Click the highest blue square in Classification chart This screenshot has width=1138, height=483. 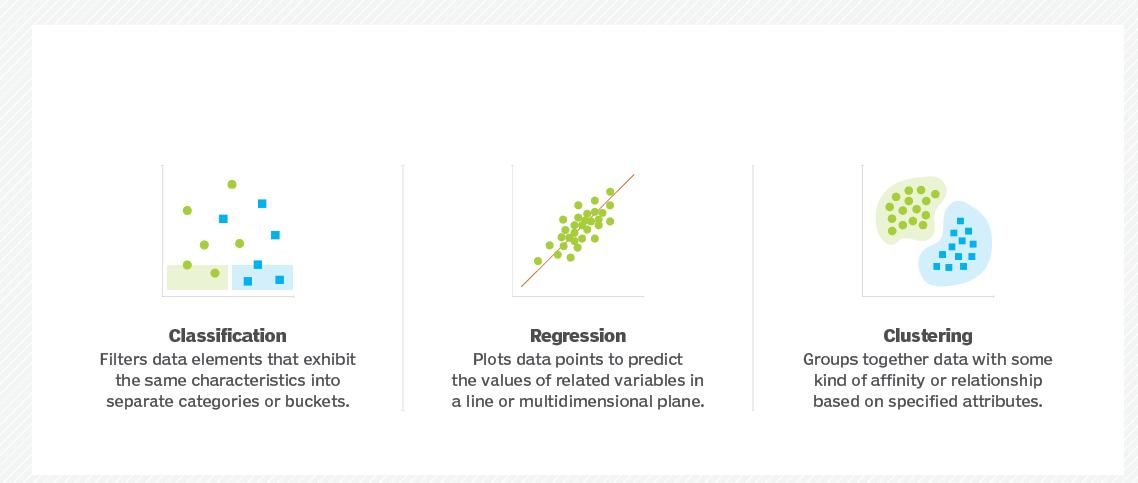click(x=262, y=203)
